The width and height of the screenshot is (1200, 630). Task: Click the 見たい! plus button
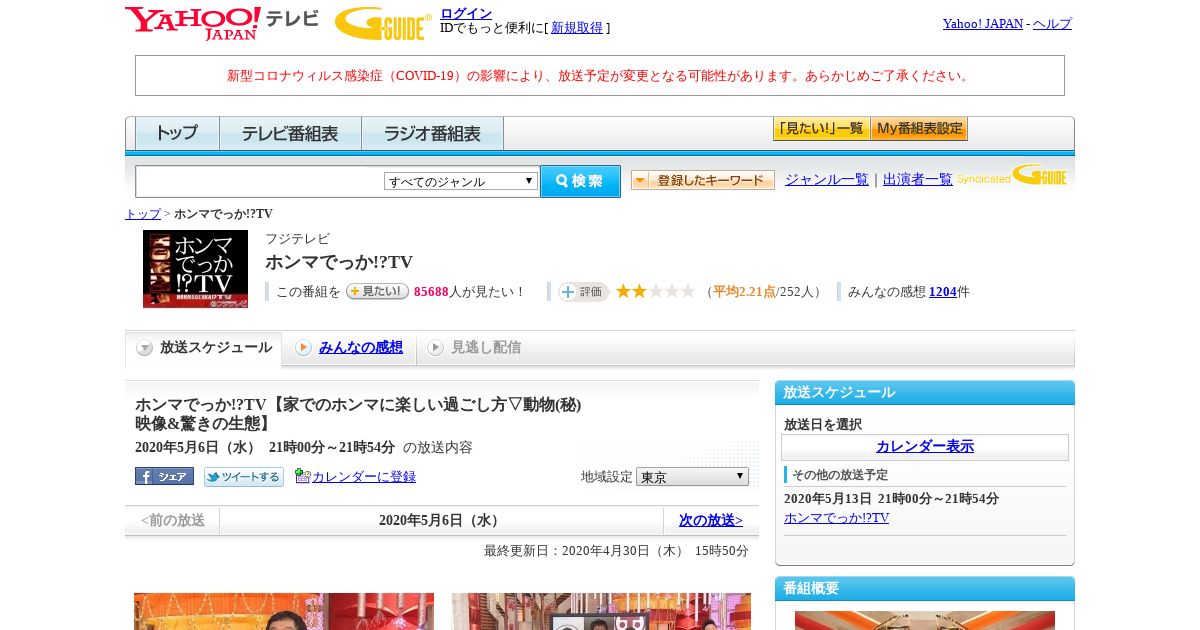(377, 291)
